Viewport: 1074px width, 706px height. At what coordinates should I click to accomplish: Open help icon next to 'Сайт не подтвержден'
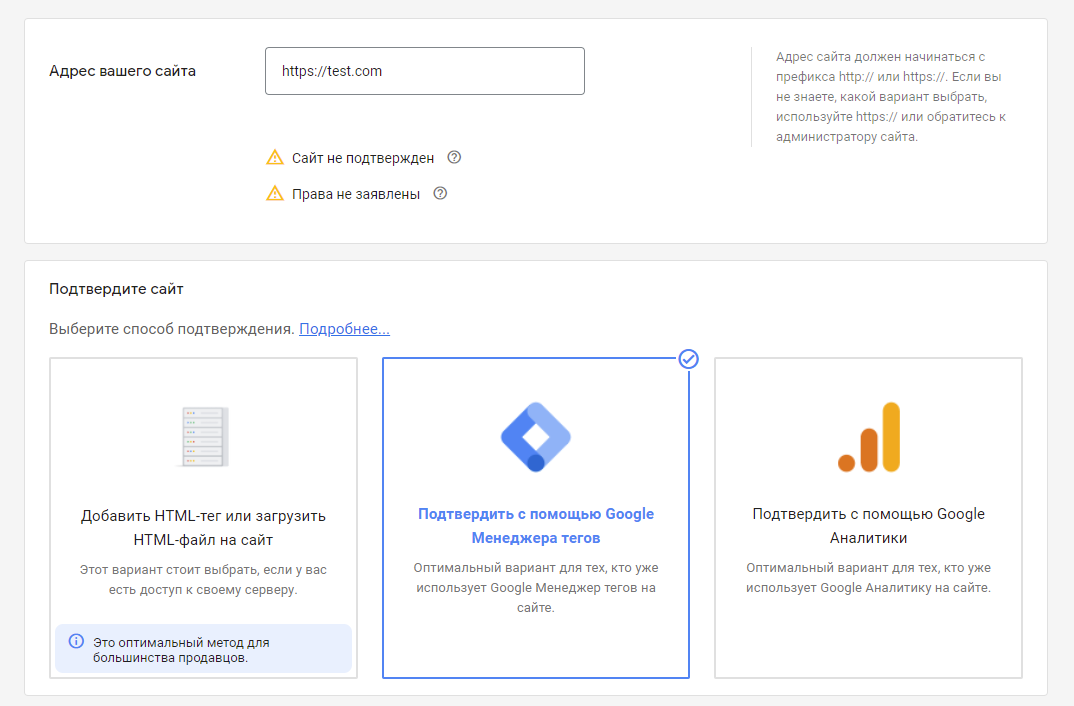(x=454, y=157)
